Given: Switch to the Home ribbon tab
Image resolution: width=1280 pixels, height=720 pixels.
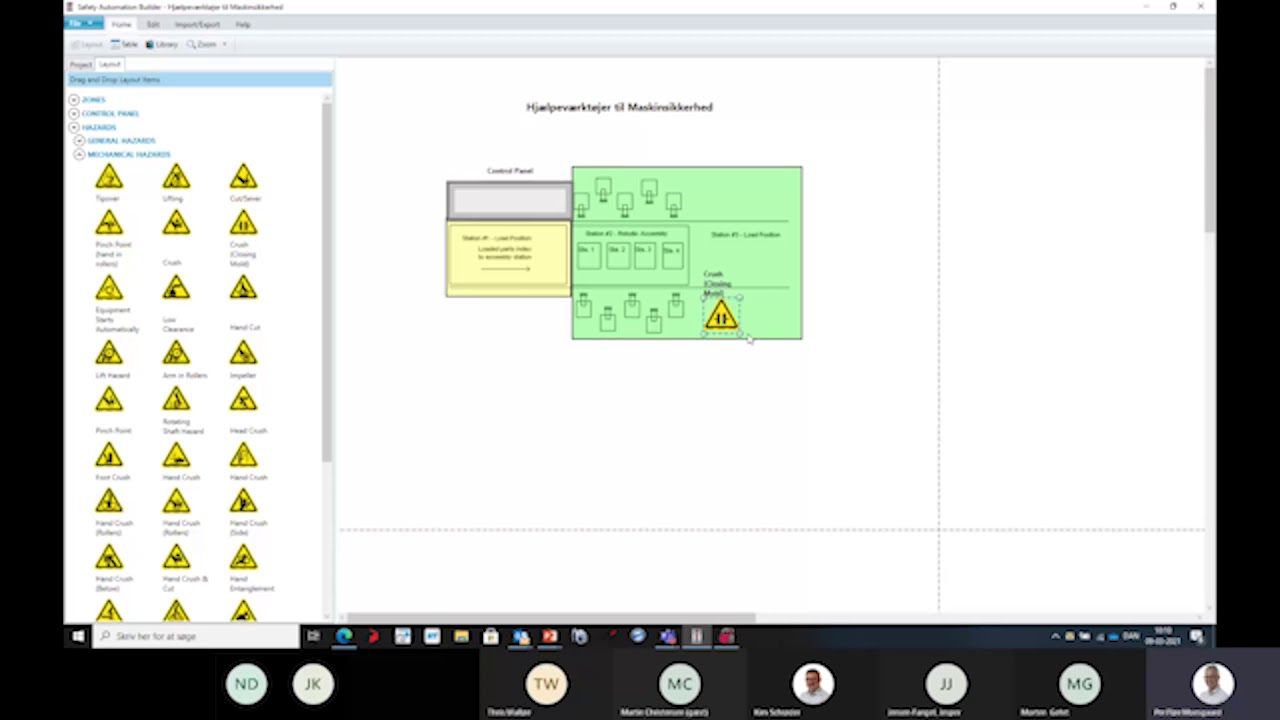Looking at the screenshot, I should pos(121,24).
